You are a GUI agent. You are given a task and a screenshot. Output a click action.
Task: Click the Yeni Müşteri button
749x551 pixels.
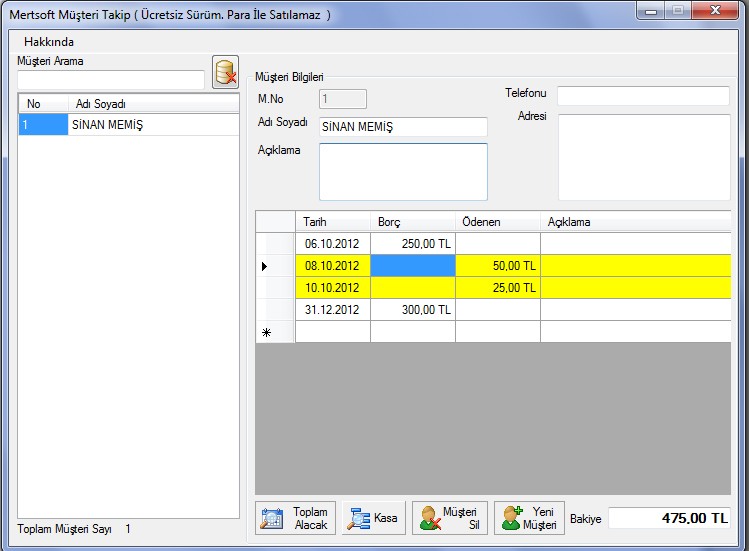tap(529, 518)
